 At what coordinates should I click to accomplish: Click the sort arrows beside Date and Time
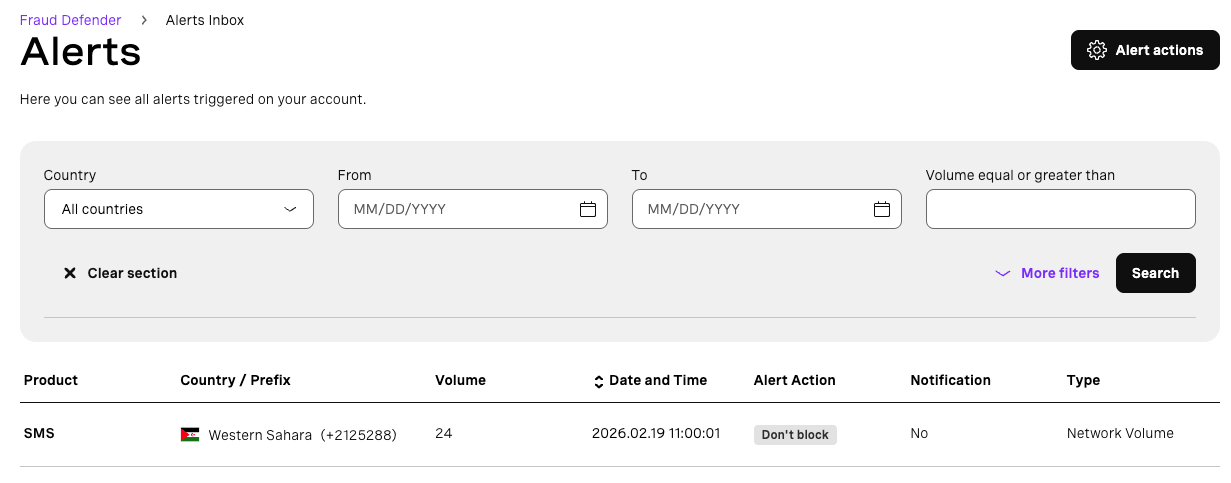[598, 381]
